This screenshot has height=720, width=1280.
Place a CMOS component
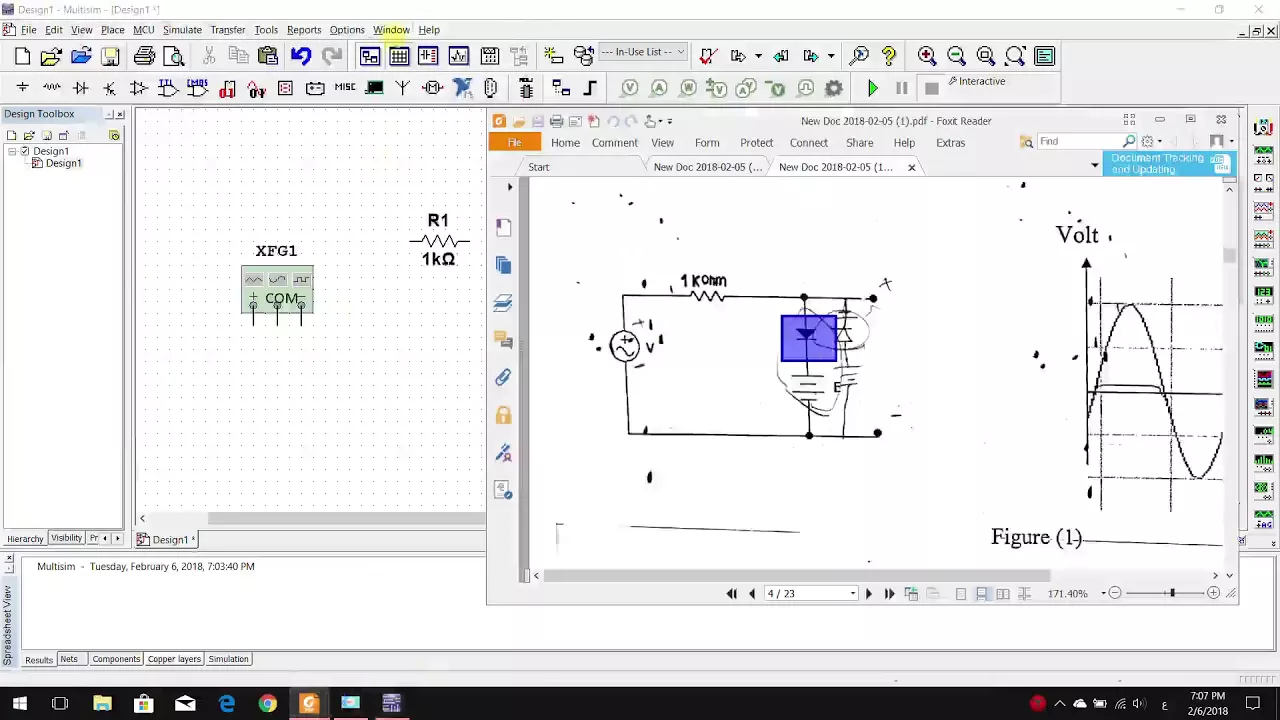[x=197, y=88]
